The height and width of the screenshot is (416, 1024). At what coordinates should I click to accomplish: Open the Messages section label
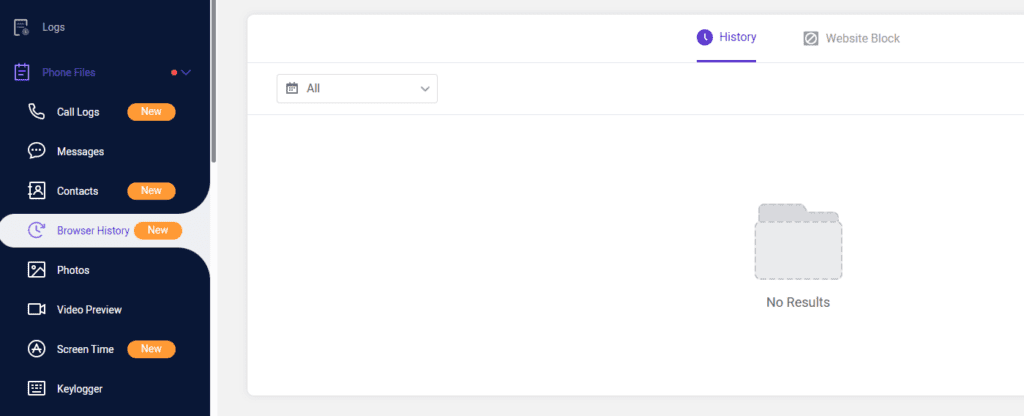click(x=80, y=151)
